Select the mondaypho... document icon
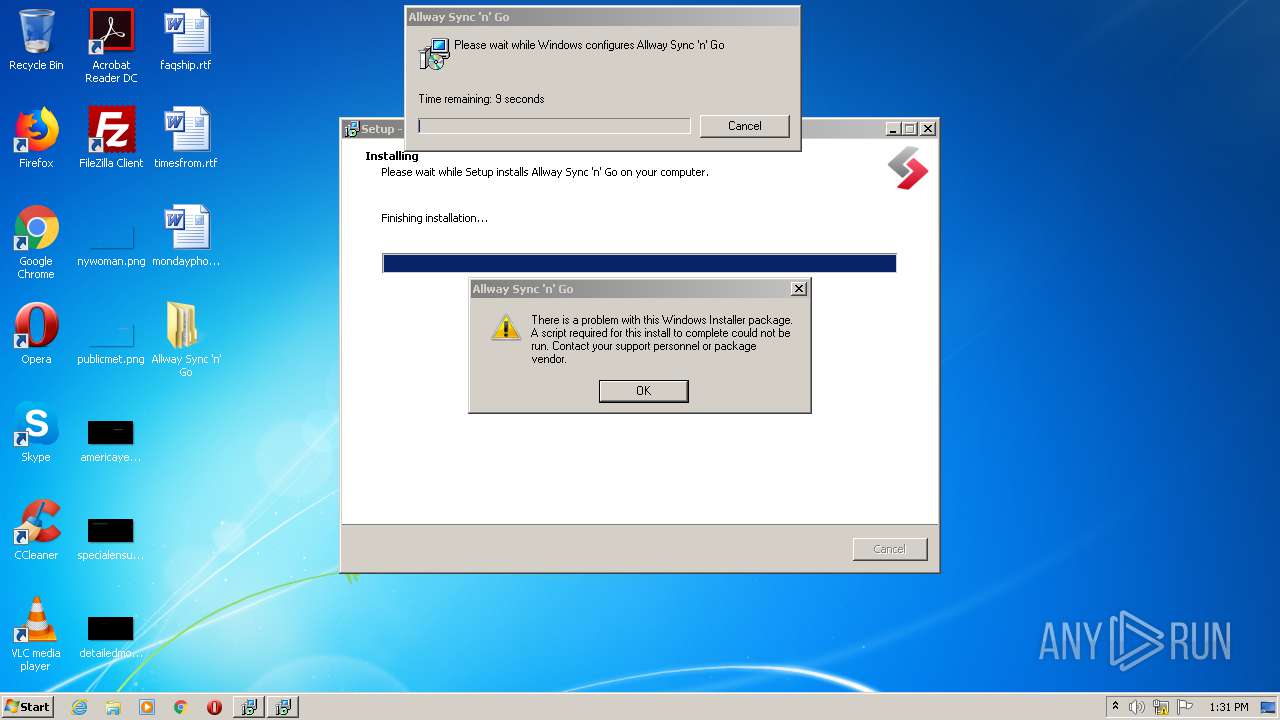1280x720 pixels. point(186,236)
